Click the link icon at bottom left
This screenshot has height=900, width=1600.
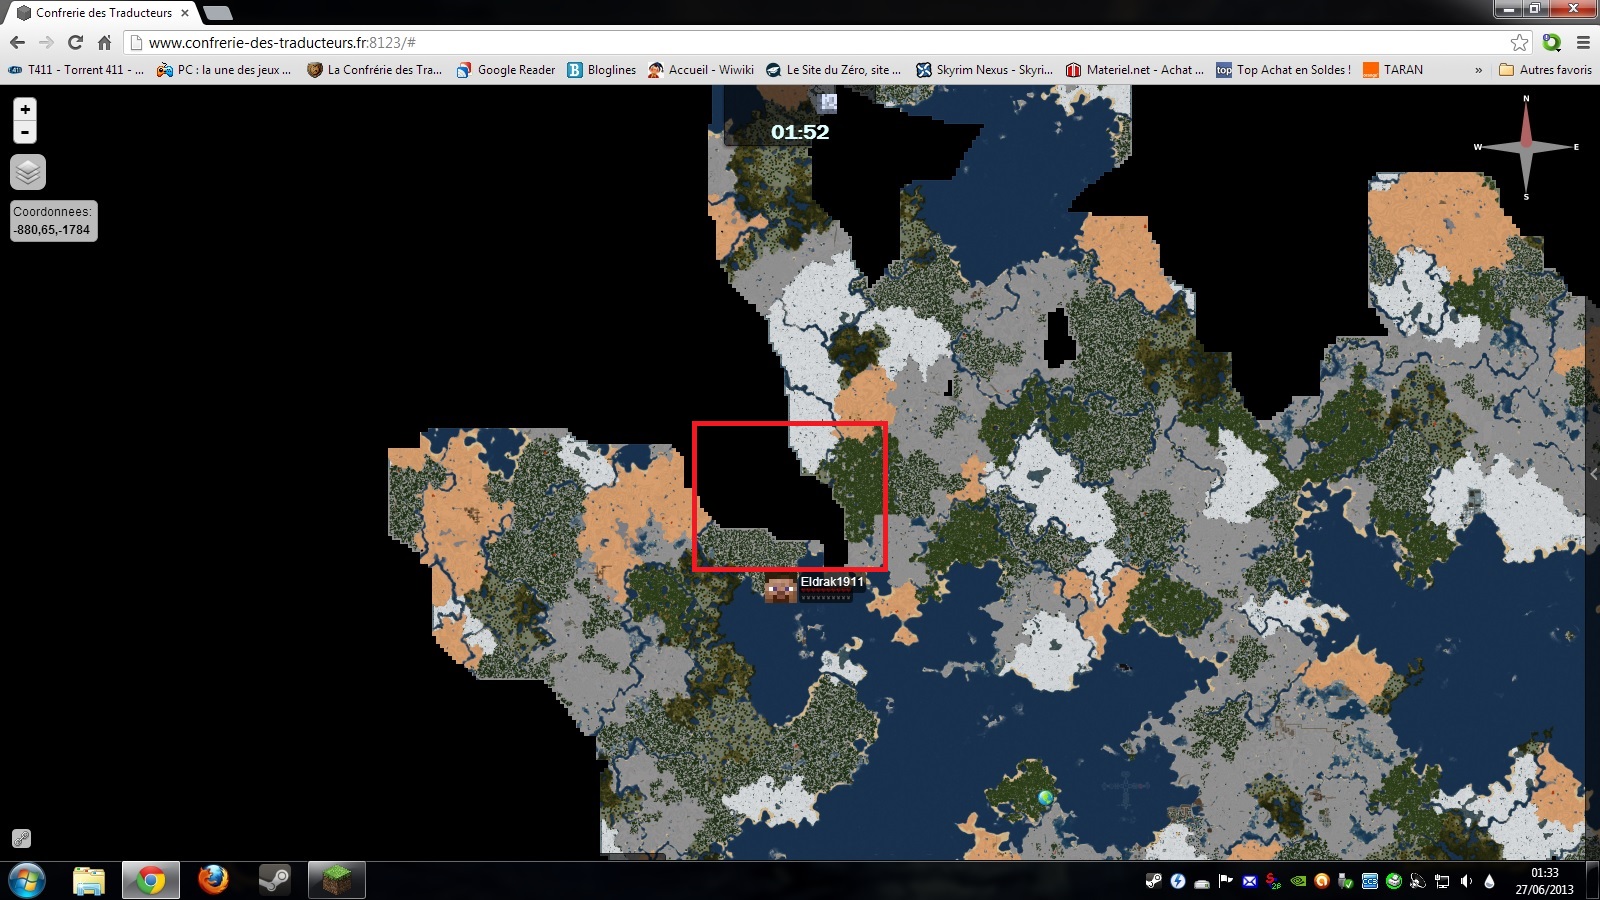coord(21,839)
